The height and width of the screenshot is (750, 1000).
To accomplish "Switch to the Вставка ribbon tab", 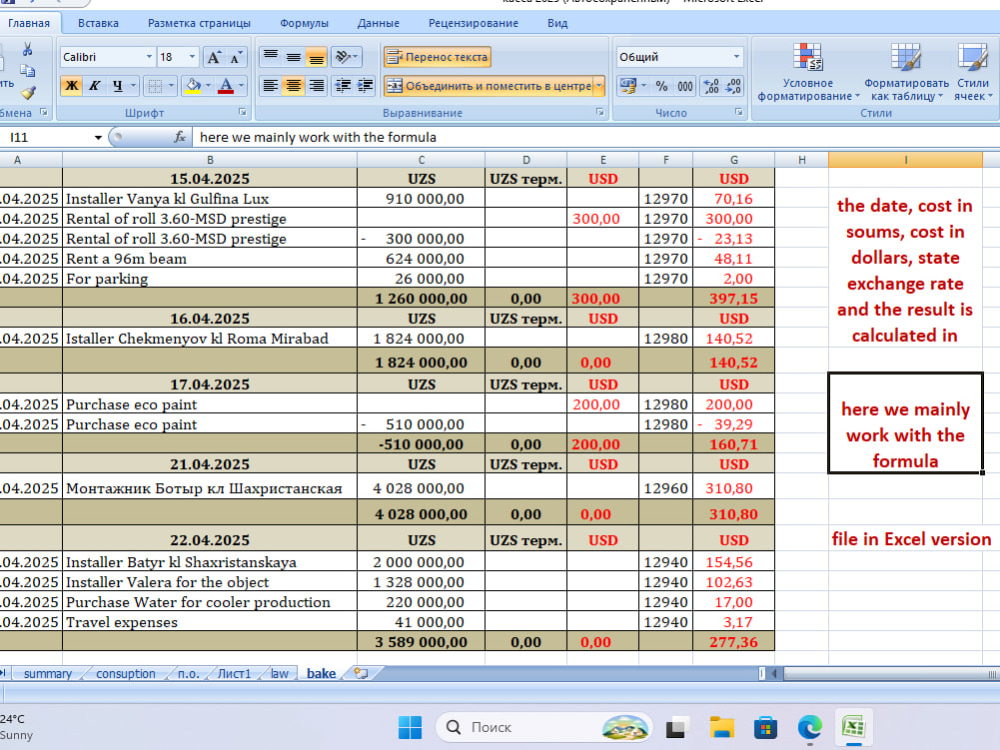I will tap(98, 23).
